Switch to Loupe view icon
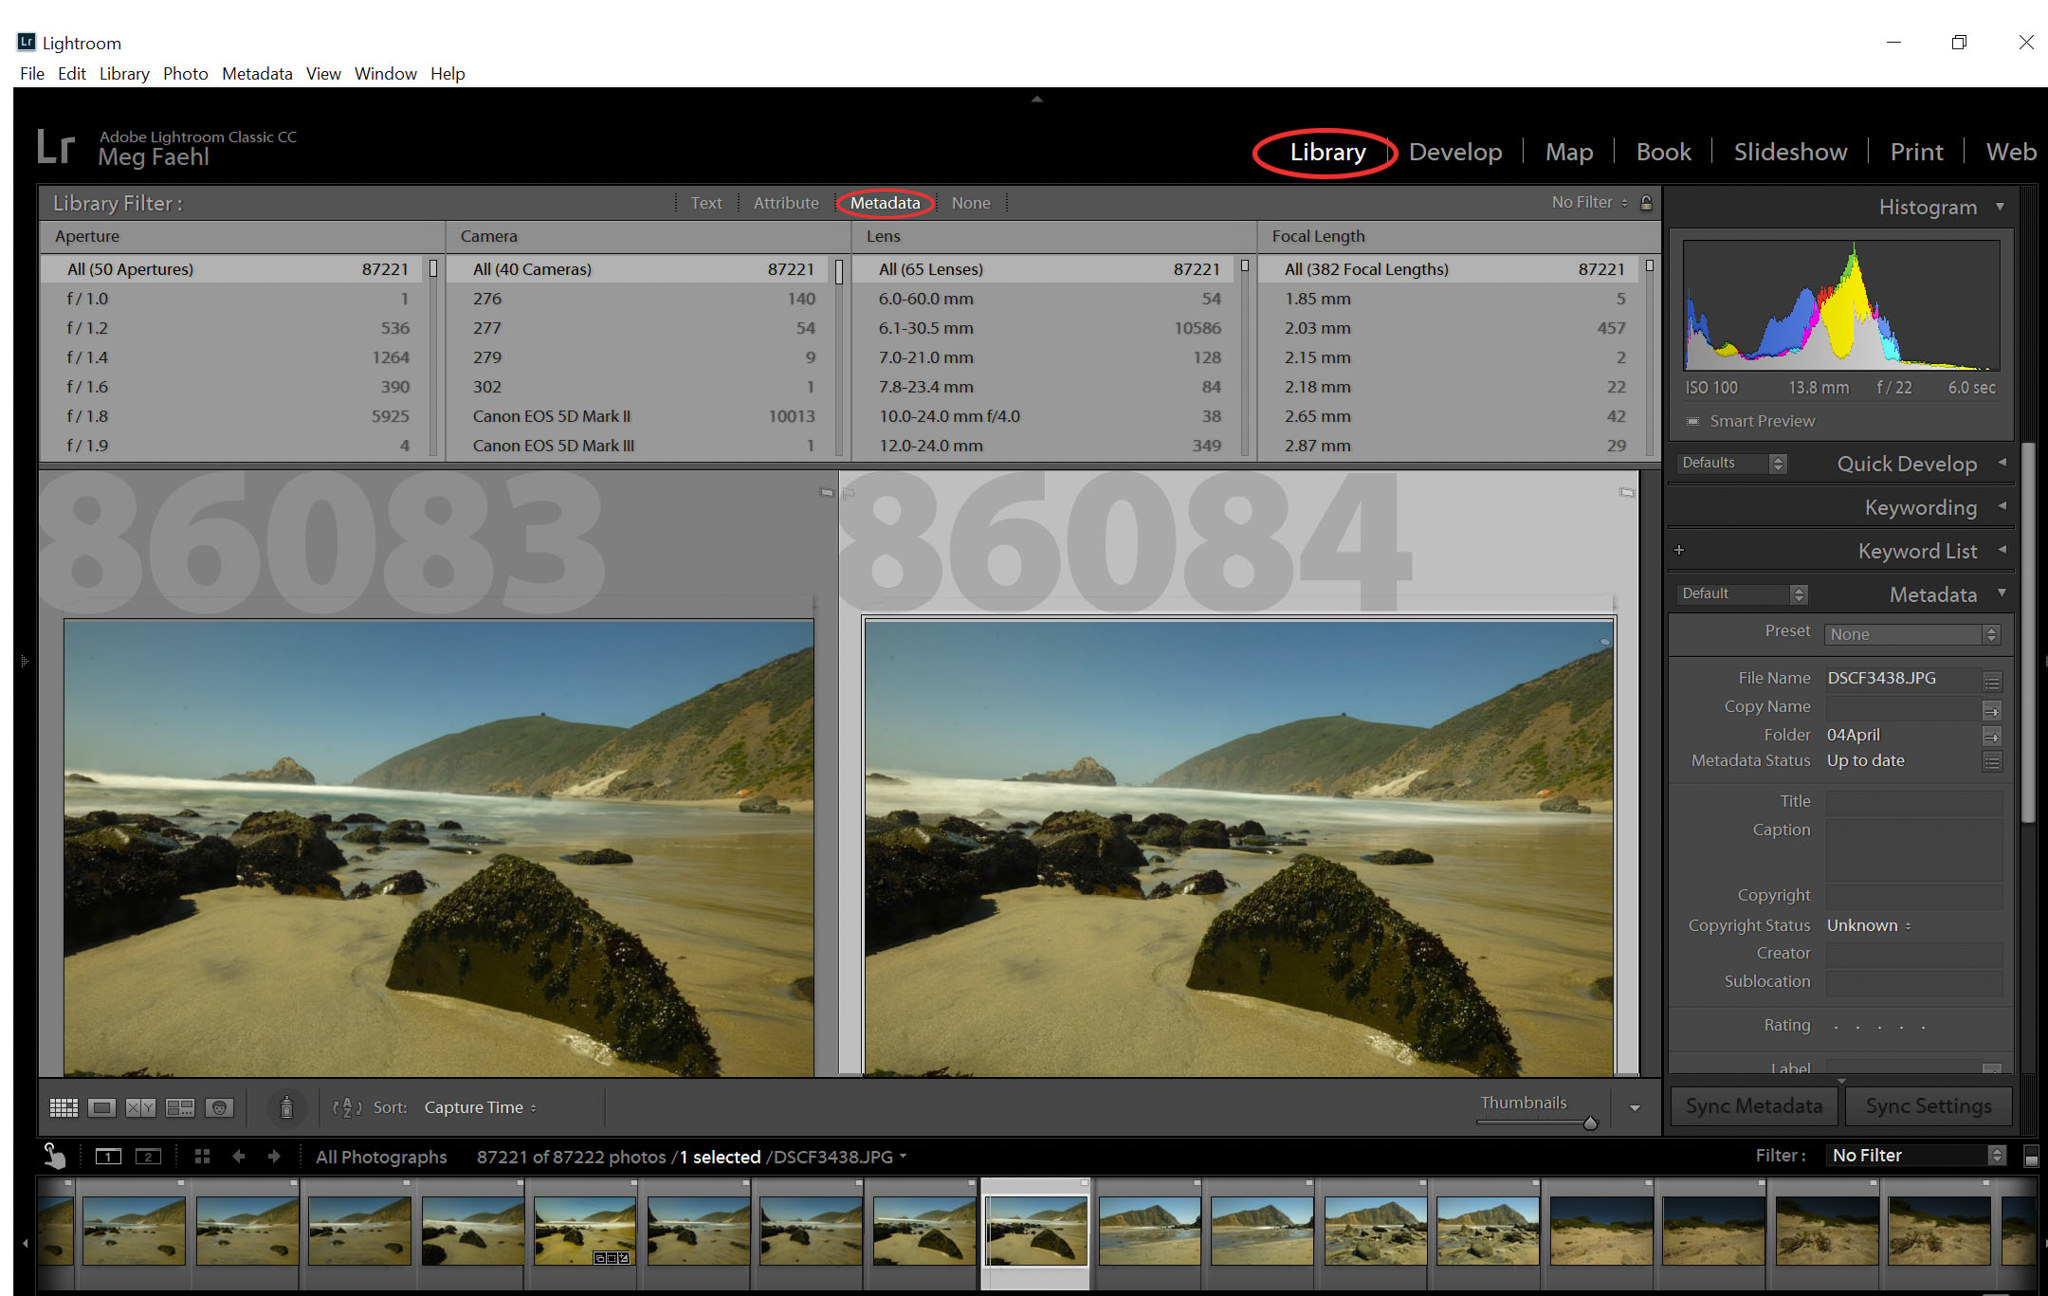Image resolution: width=2048 pixels, height=1296 pixels. 102,1108
